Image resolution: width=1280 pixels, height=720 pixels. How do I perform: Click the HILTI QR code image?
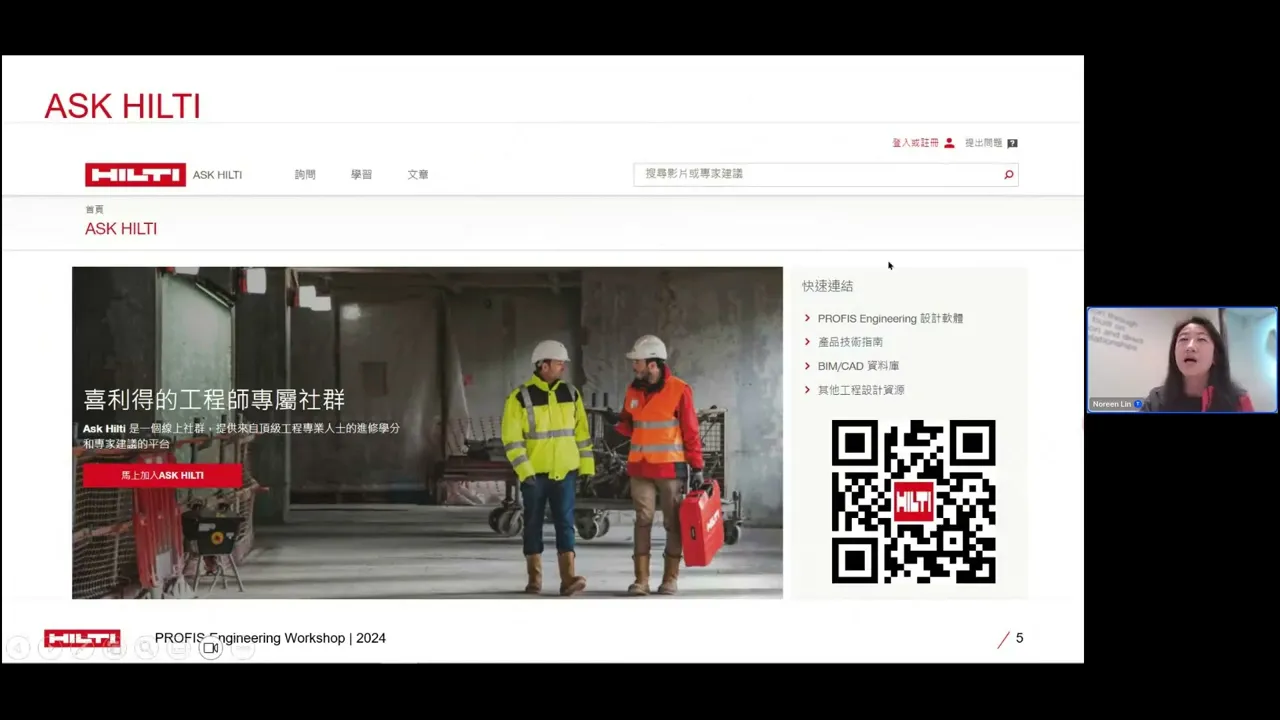click(x=913, y=502)
